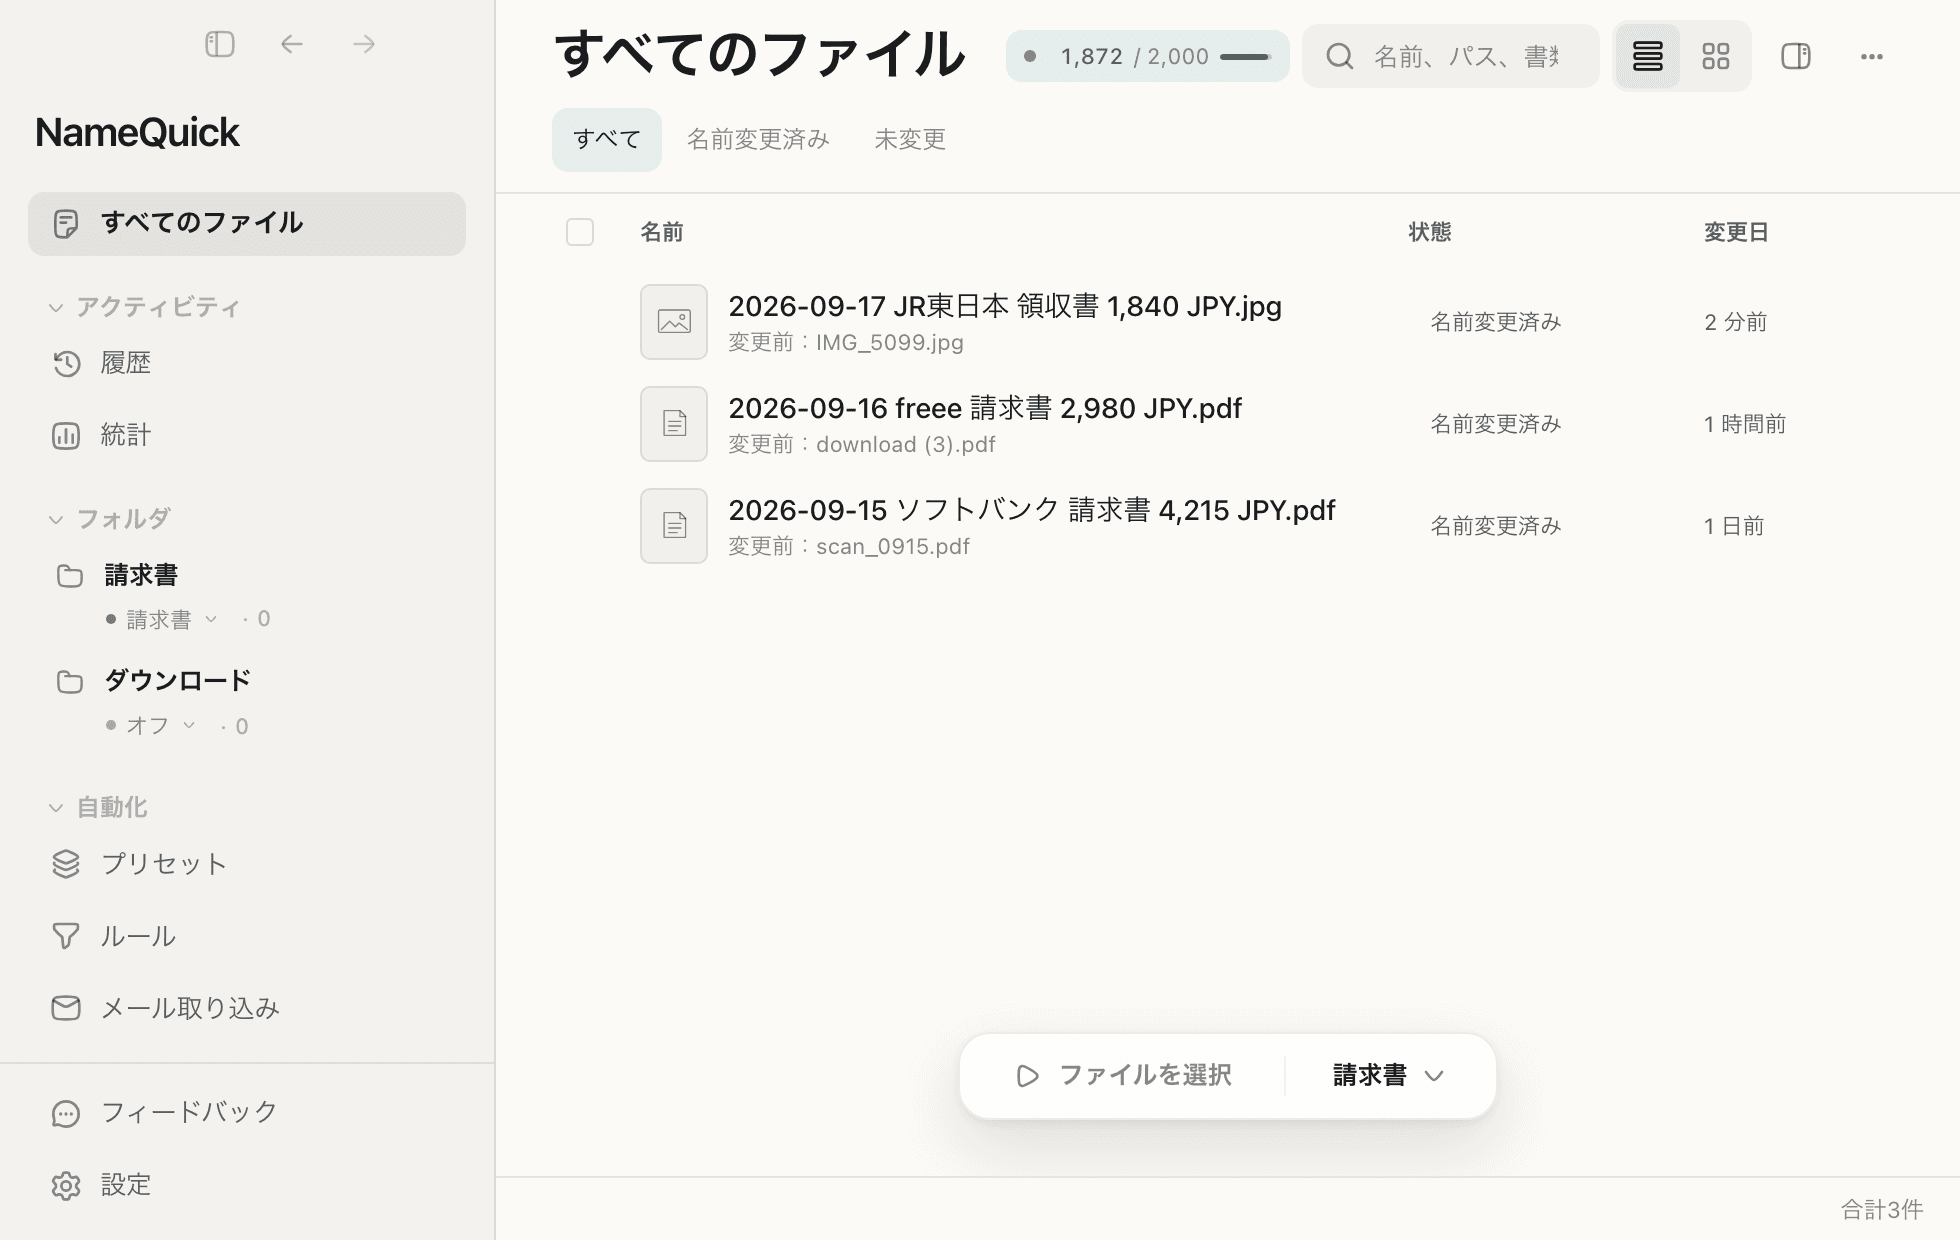Screen dimensions: 1960x1240
Task: Click the ソフトバンク 請求書 PDF file icon
Action: coord(674,526)
